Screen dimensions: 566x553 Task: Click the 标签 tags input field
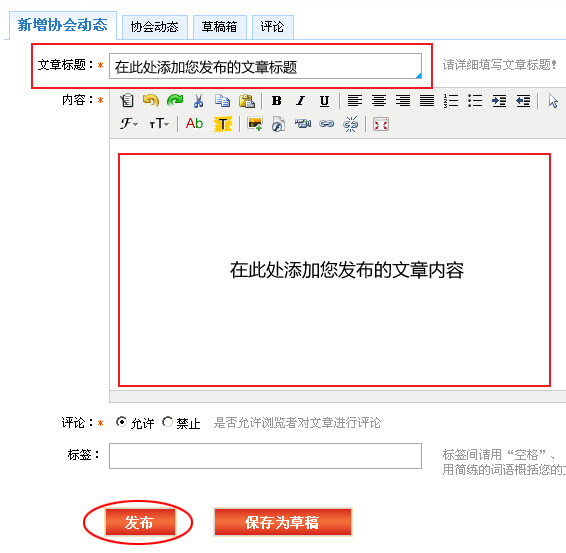click(x=265, y=456)
